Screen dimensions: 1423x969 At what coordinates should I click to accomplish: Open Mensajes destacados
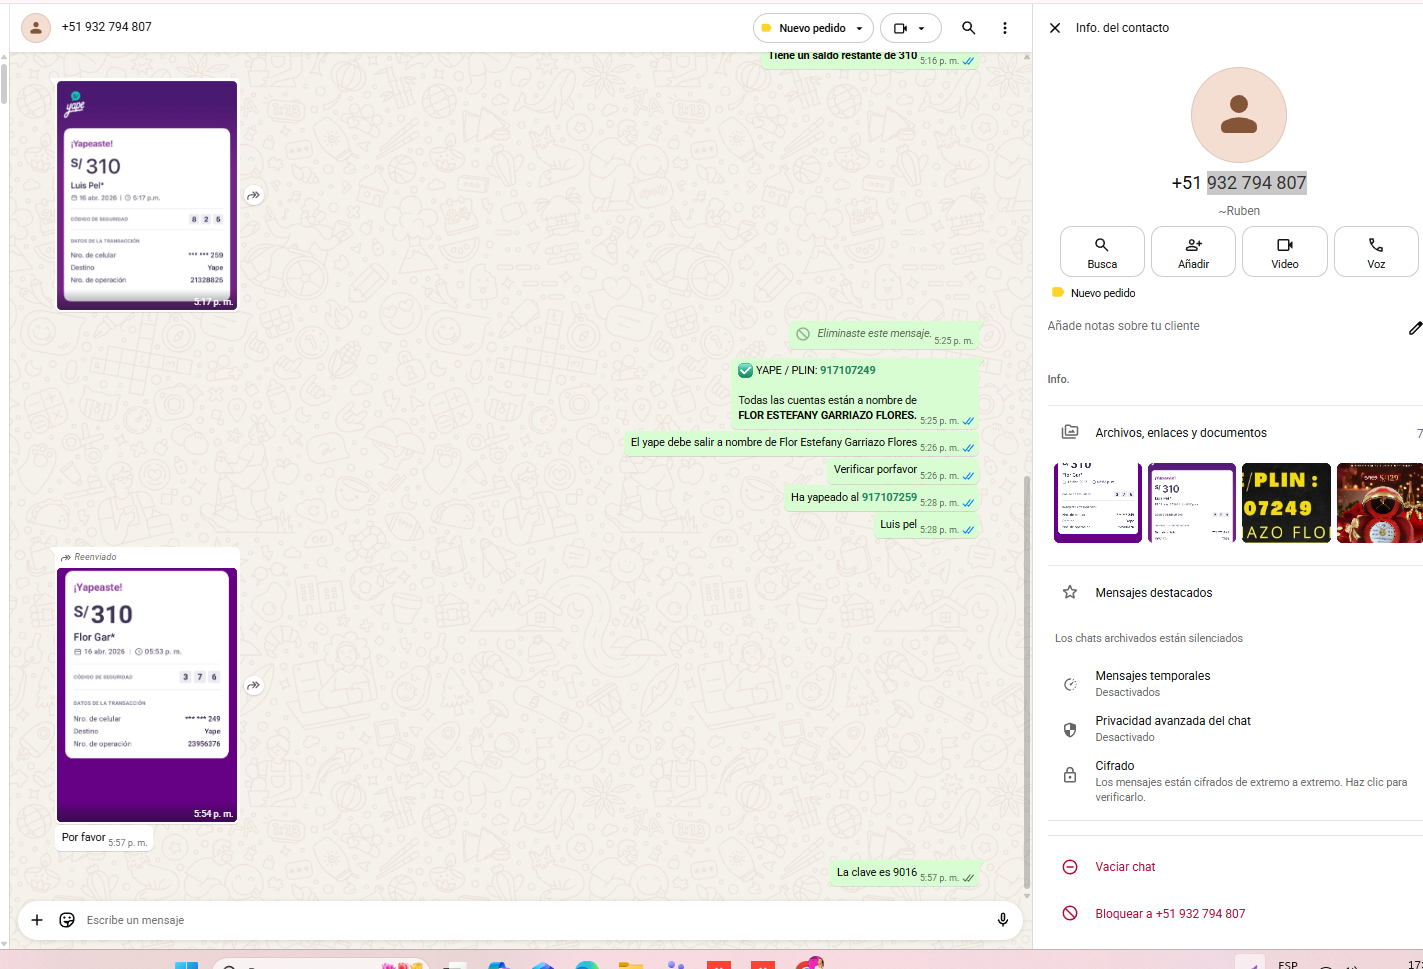(x=1153, y=593)
